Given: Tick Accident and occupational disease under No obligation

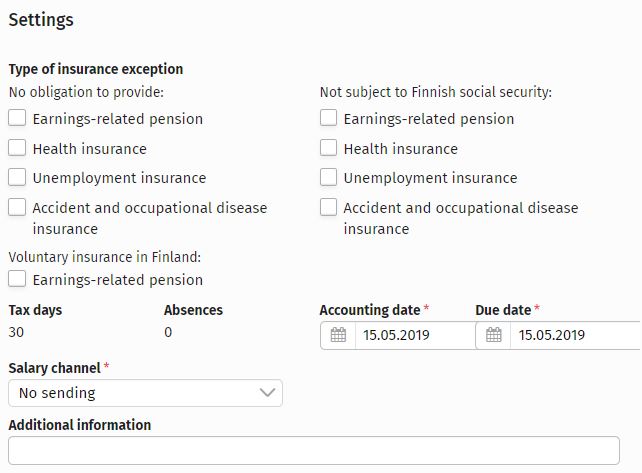Looking at the screenshot, I should click(x=17, y=207).
